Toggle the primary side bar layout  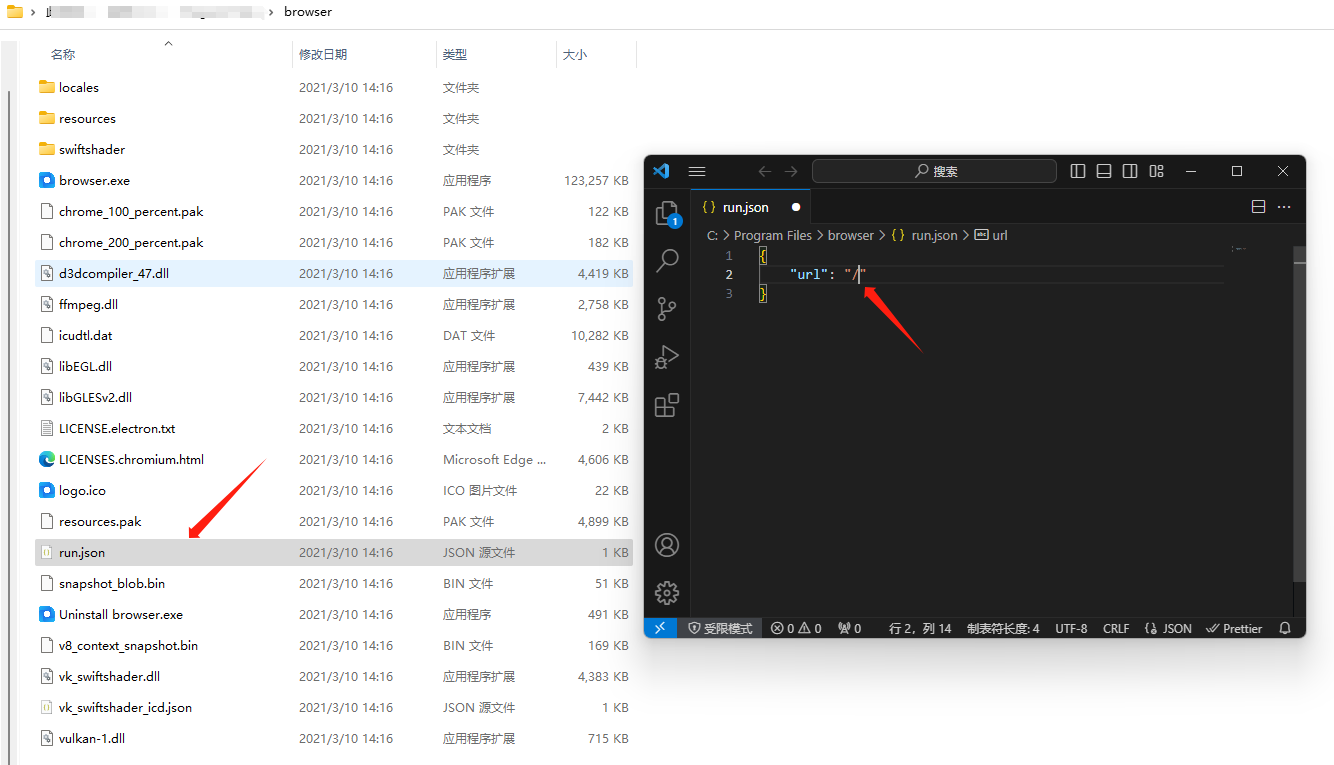point(1078,171)
